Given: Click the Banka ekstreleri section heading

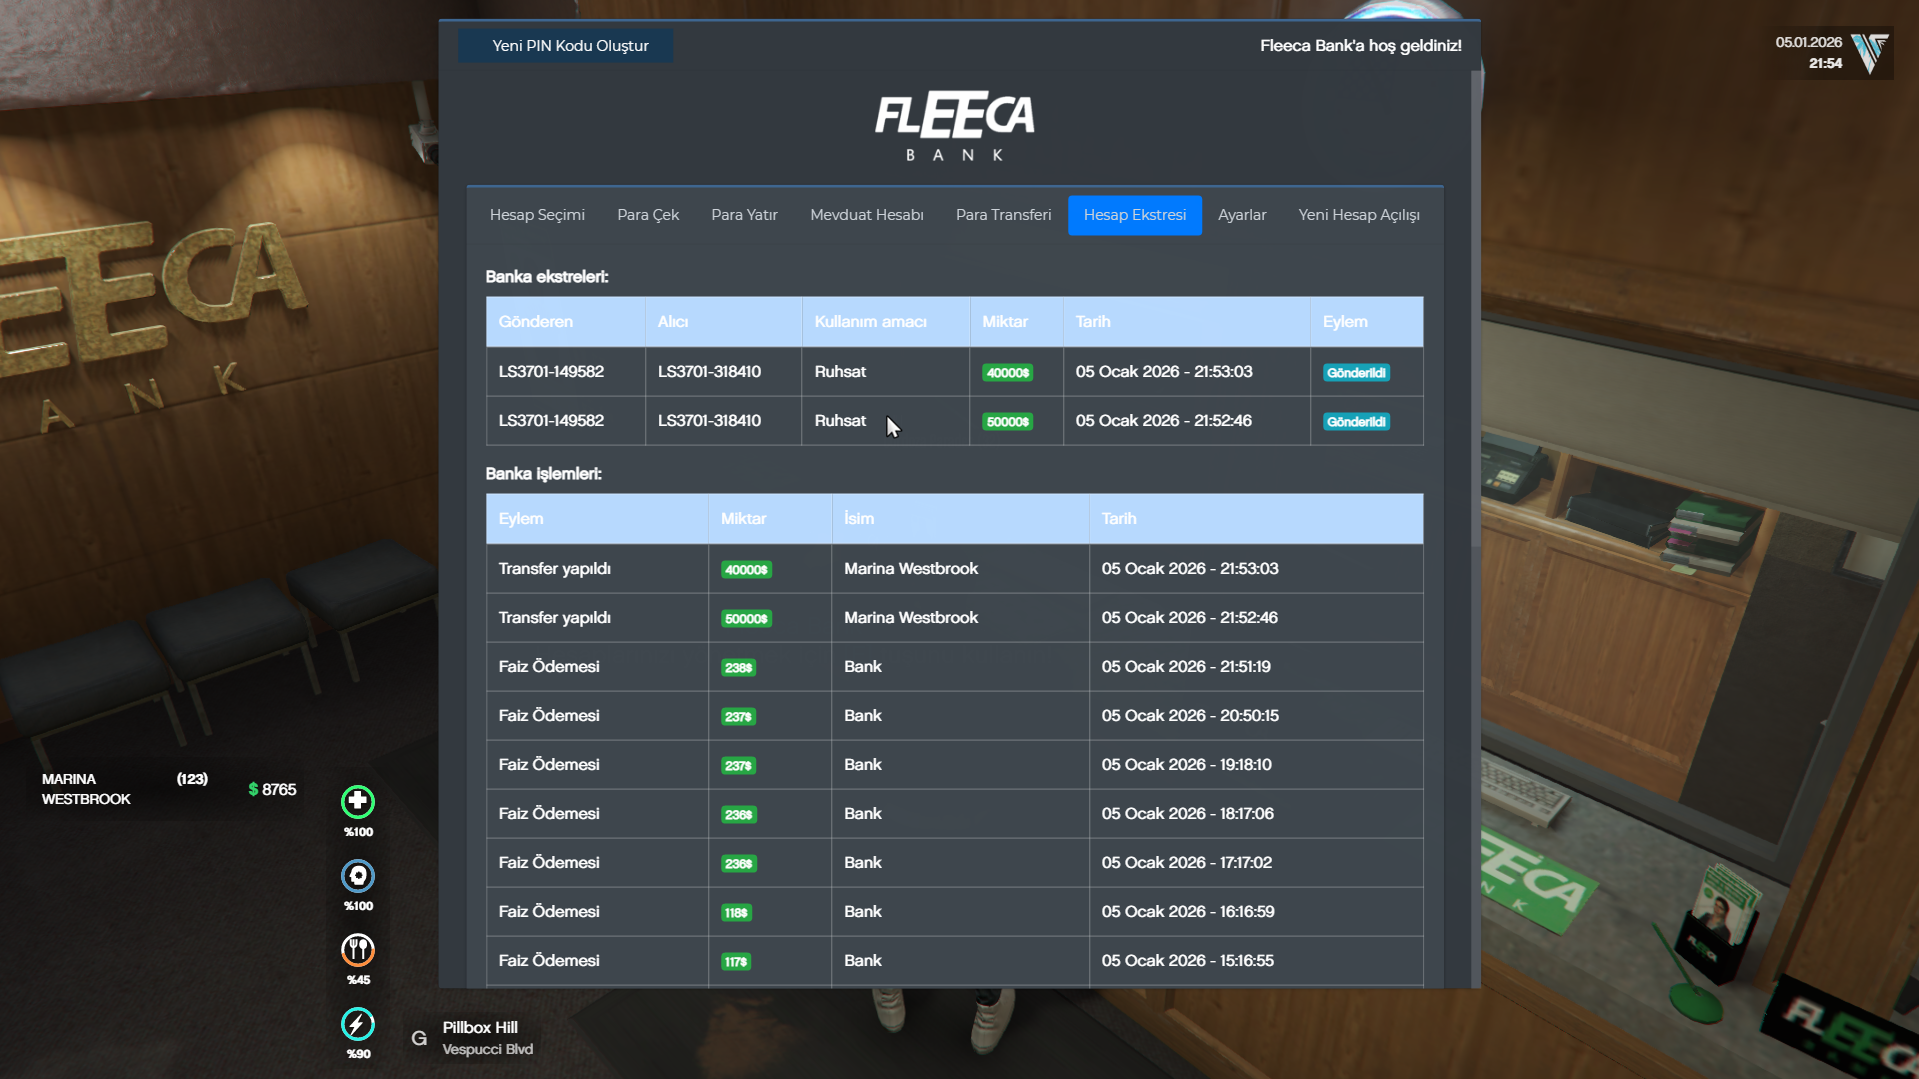Looking at the screenshot, I should (x=547, y=276).
